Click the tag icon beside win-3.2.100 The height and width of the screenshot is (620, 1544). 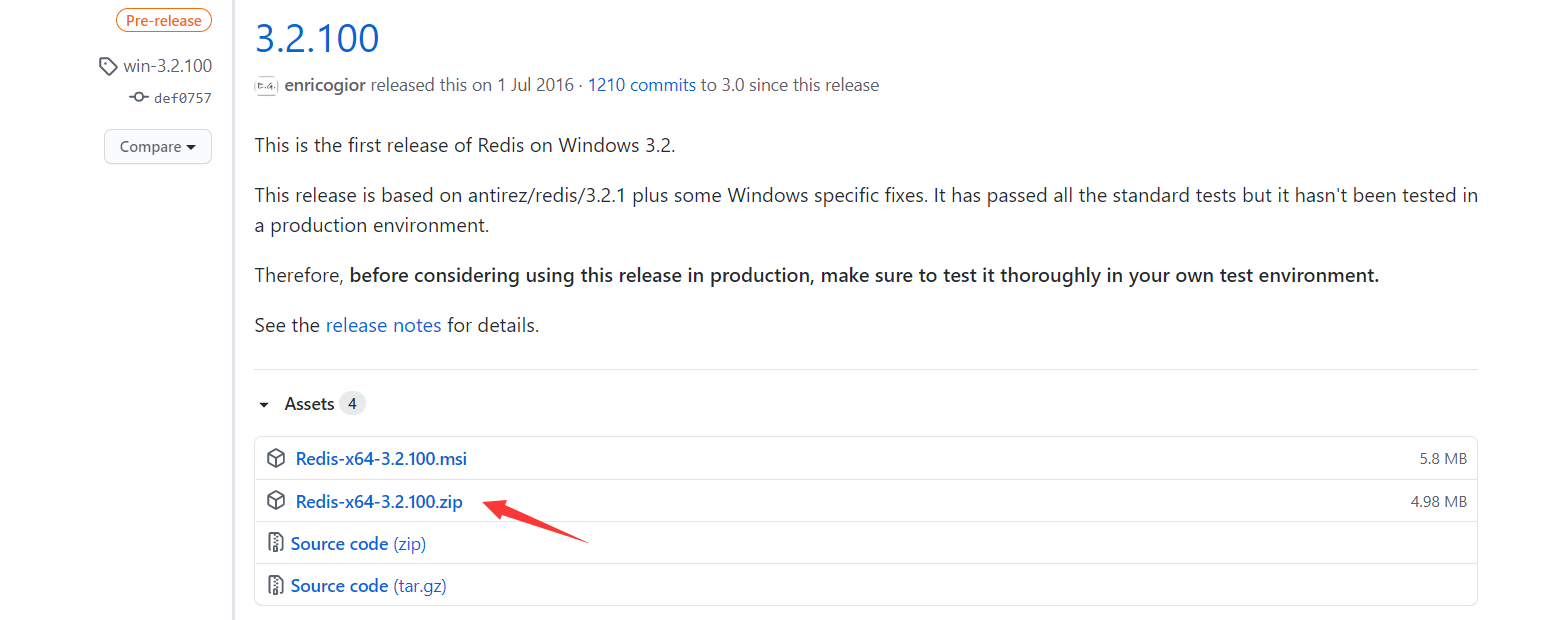pos(108,66)
